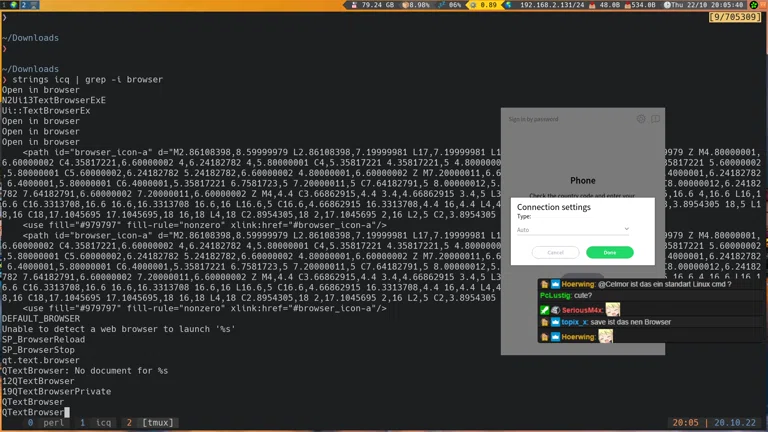Click the memory usage 8.98% indicator
768x432 pixels.
(x=418, y=5)
